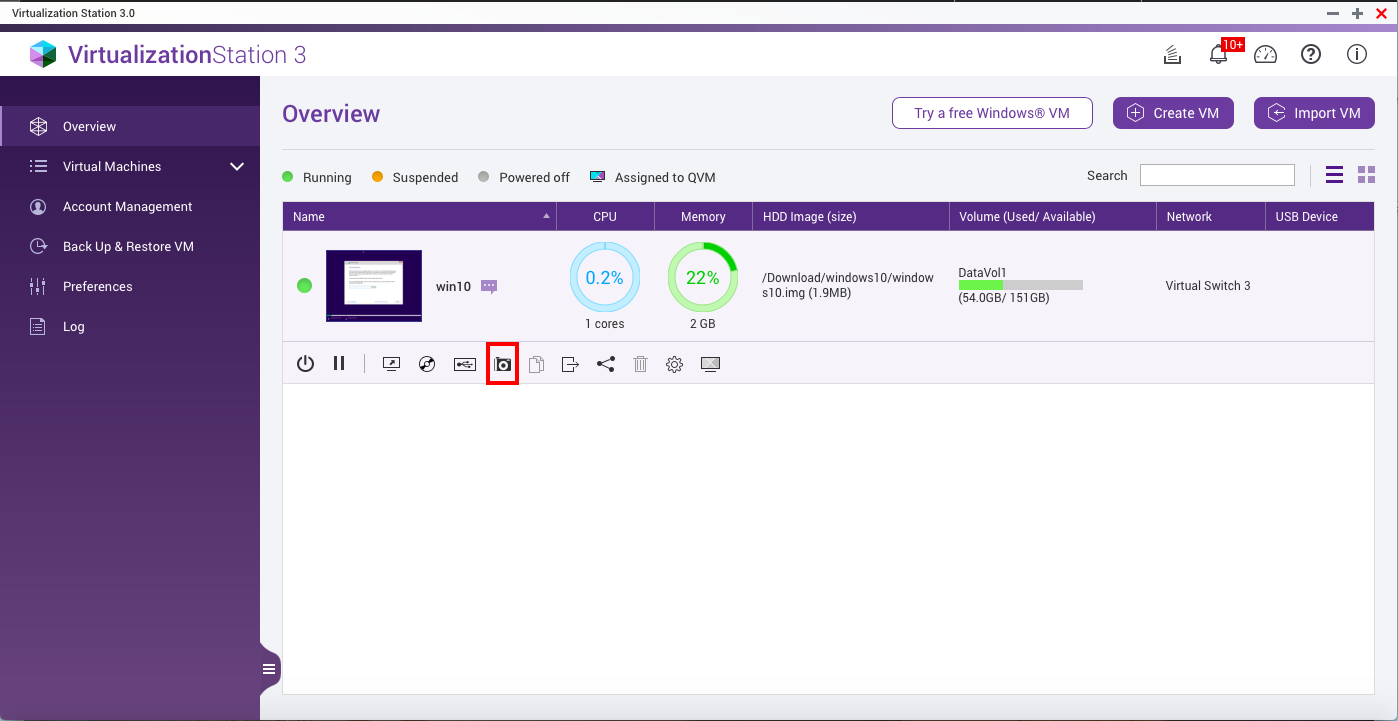Click the VirtualizationStation cube logo

pyautogui.click(x=43, y=54)
